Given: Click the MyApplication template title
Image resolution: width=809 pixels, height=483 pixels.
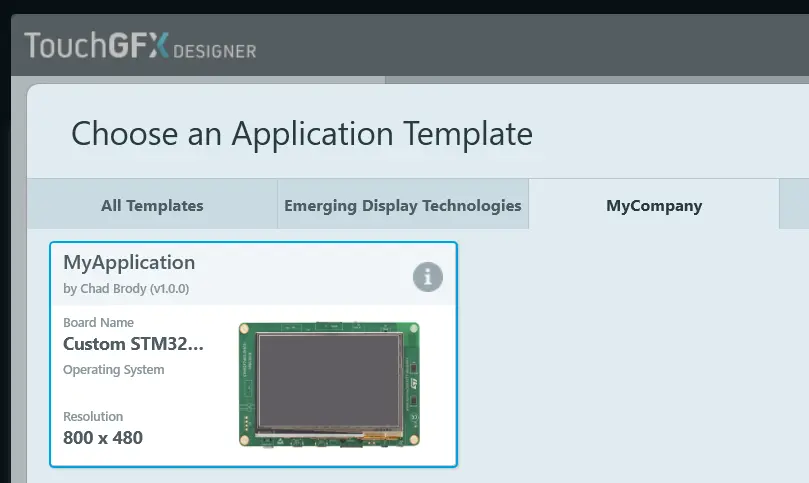Looking at the screenshot, I should (129, 262).
